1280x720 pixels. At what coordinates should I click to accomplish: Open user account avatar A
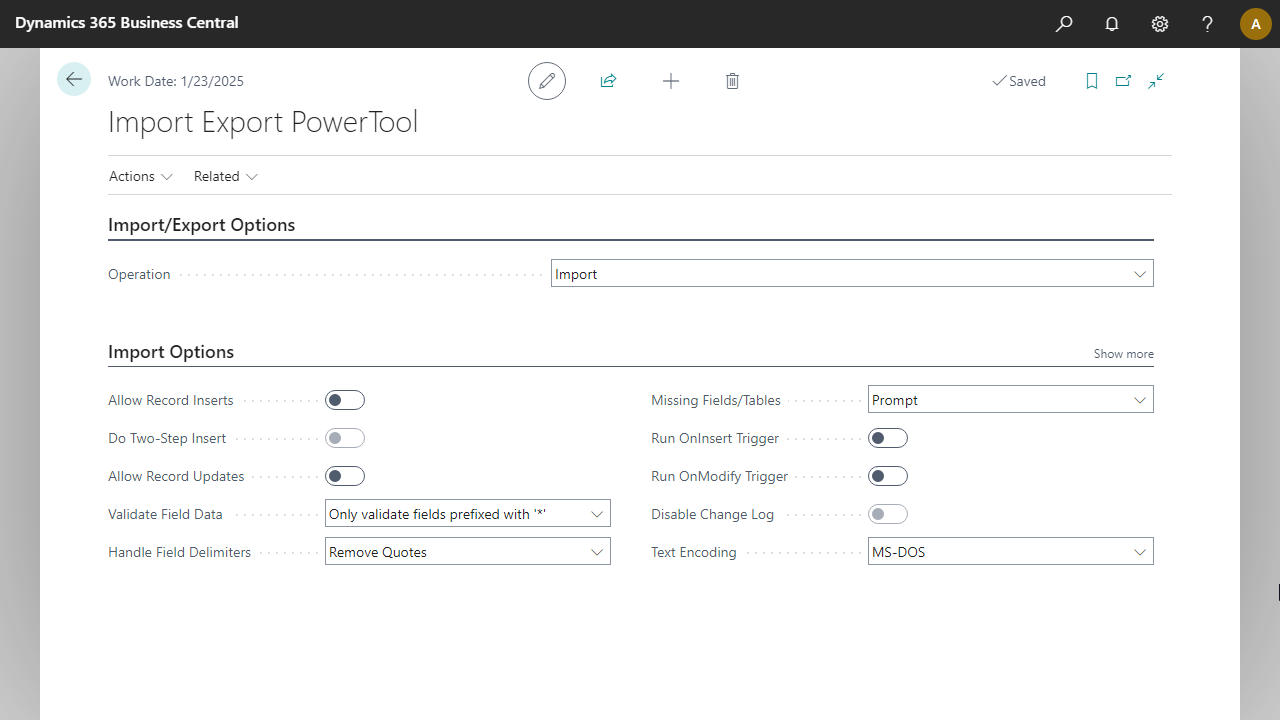1256,24
